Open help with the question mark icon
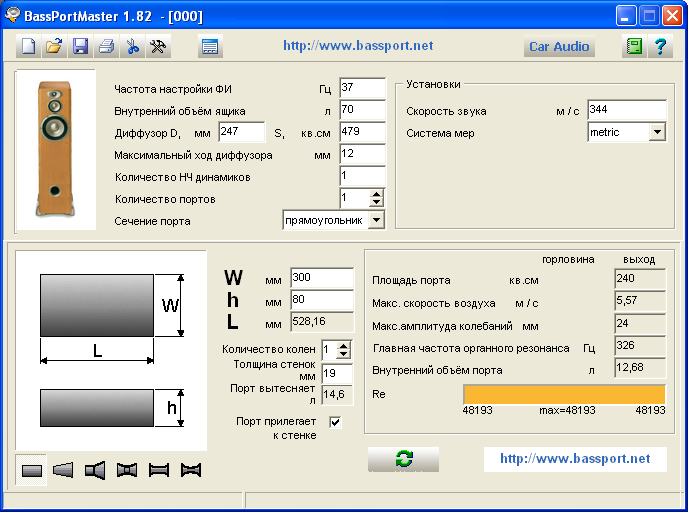 tap(660, 46)
